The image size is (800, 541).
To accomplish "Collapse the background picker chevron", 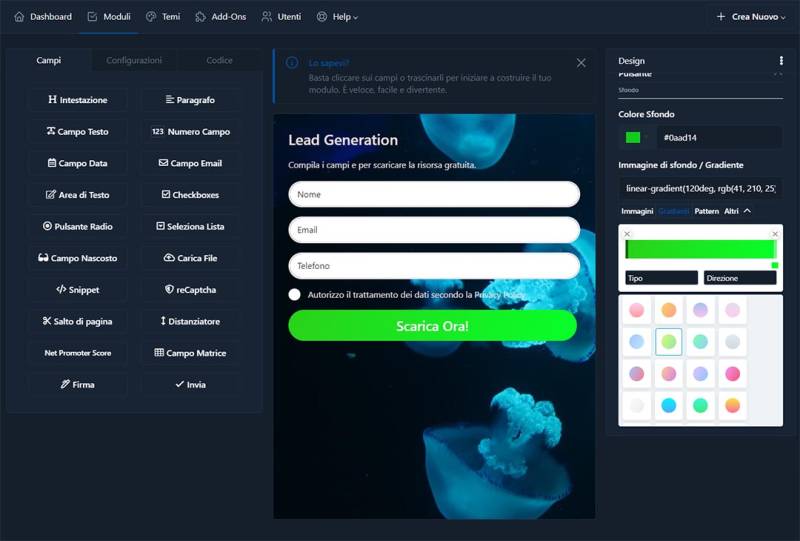I will pos(747,211).
